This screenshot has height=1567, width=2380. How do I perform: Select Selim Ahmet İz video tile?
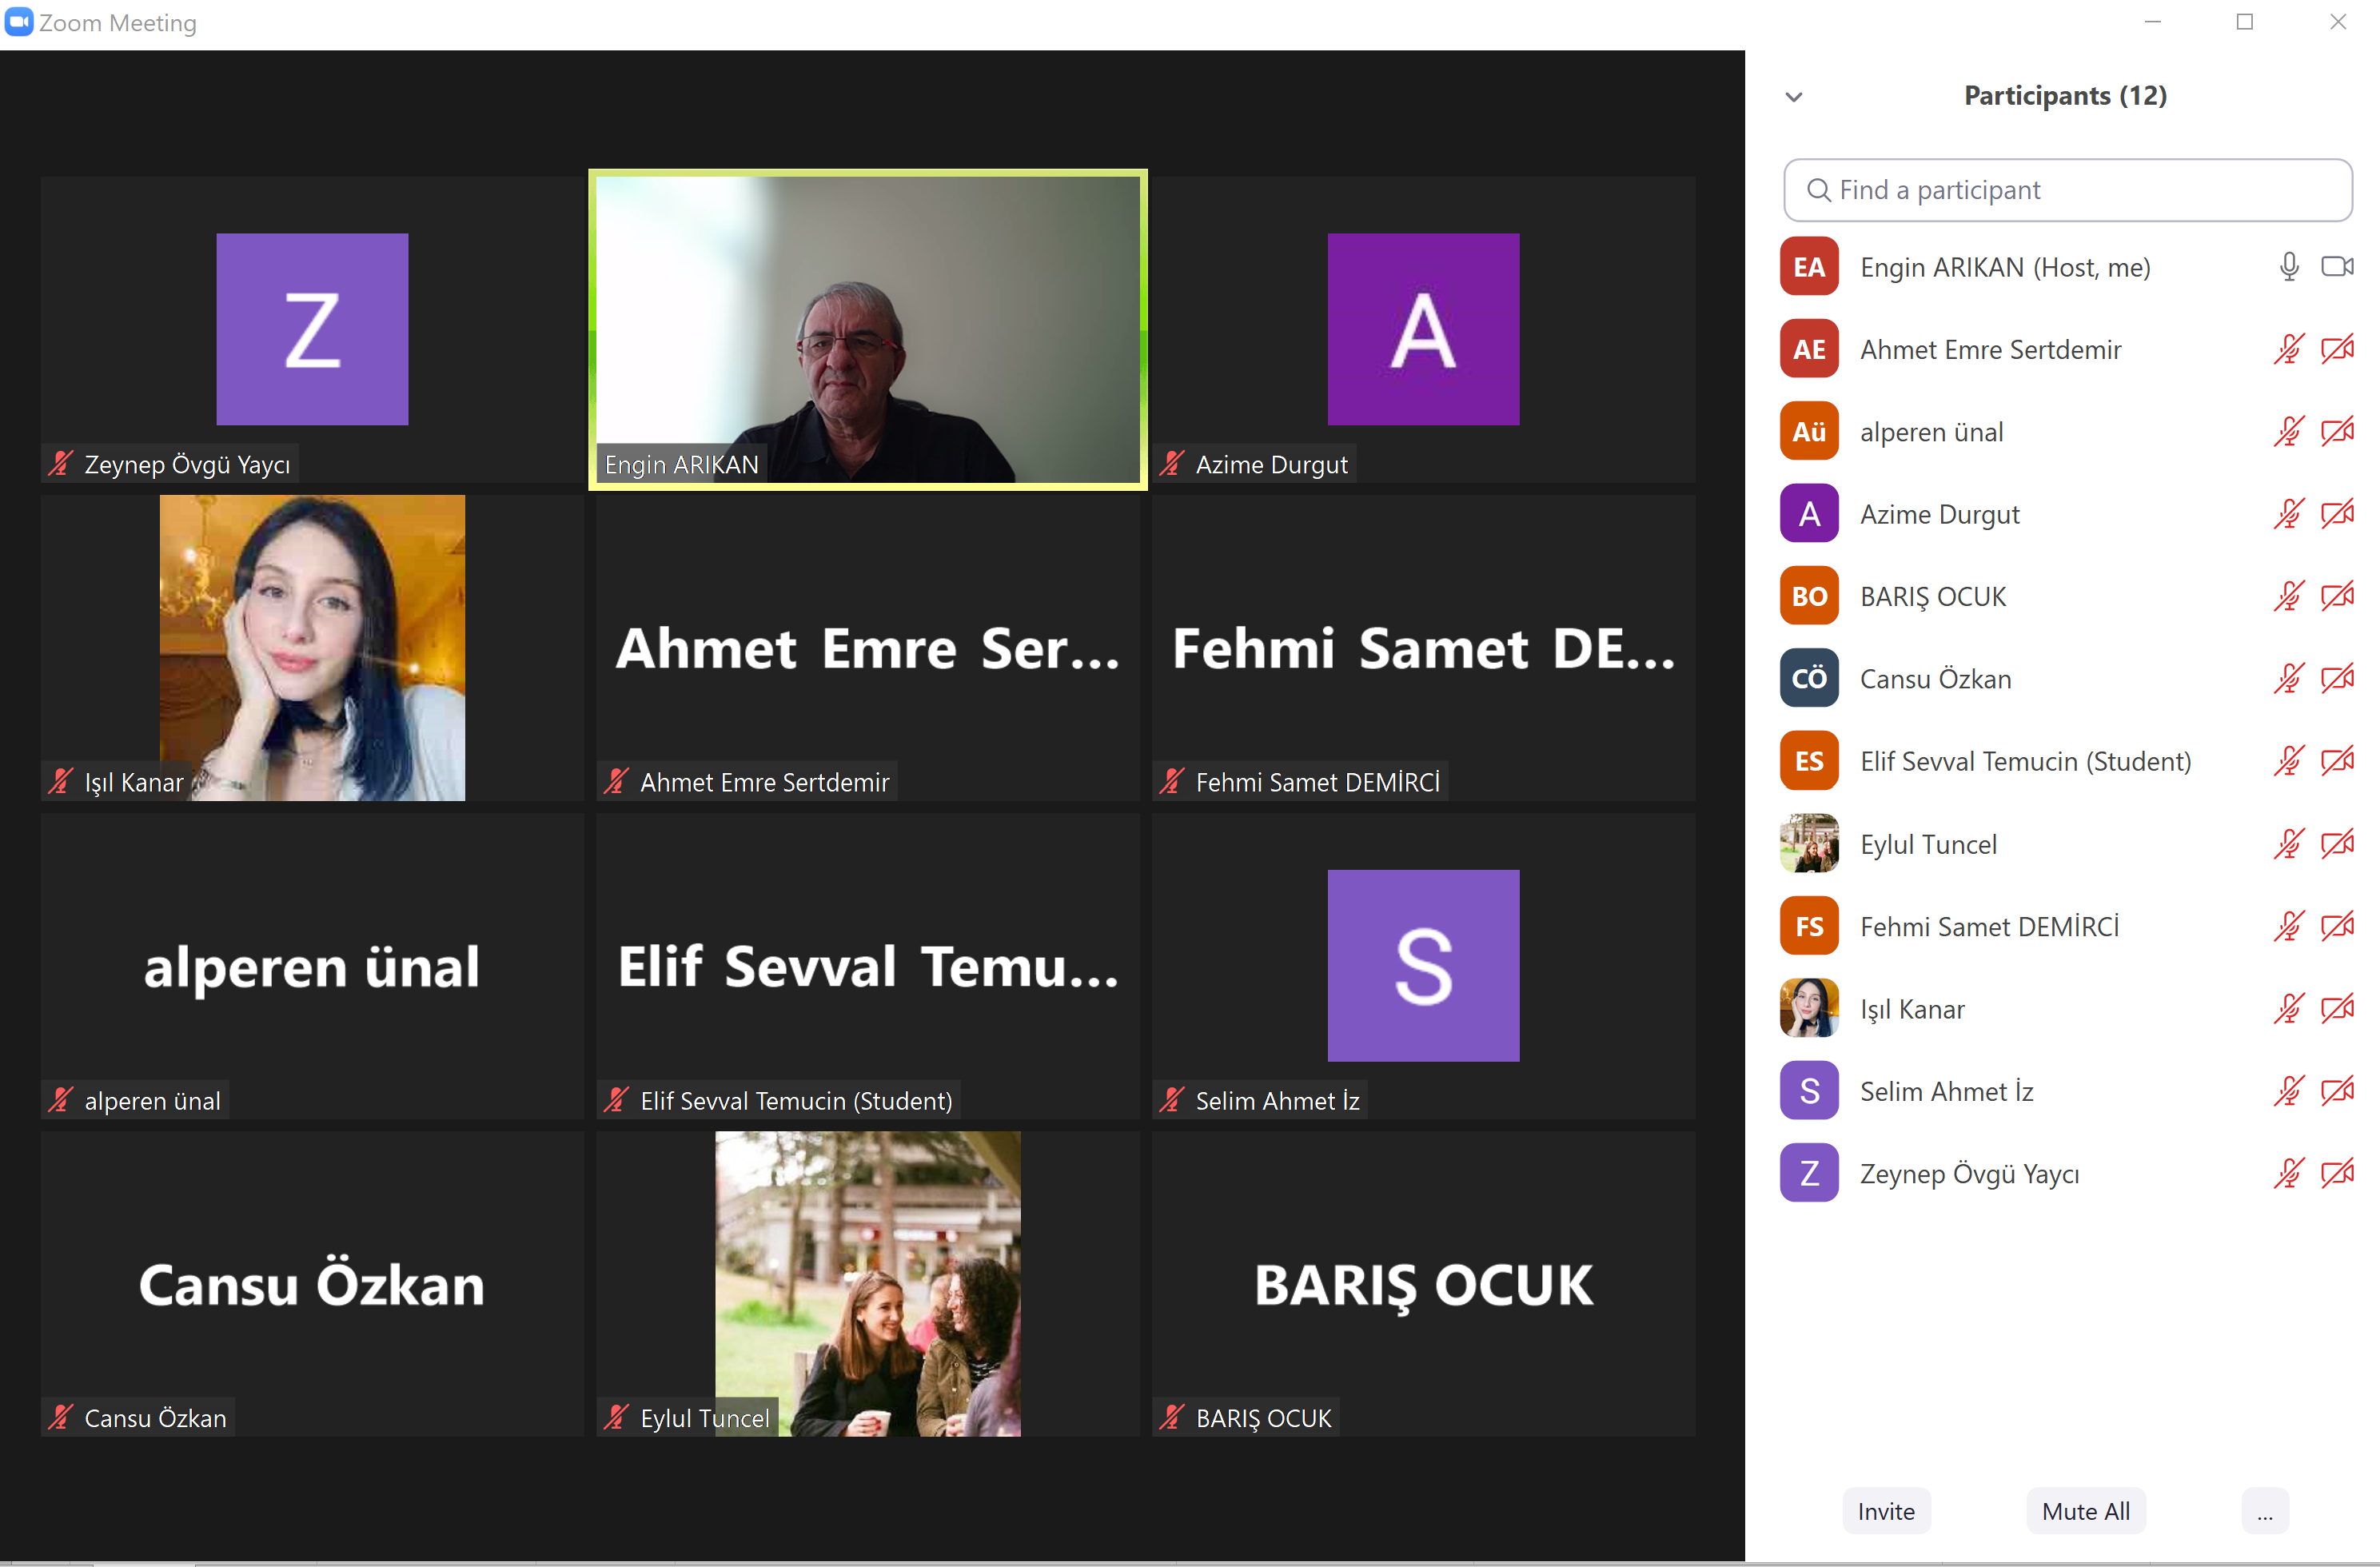[x=1423, y=965]
